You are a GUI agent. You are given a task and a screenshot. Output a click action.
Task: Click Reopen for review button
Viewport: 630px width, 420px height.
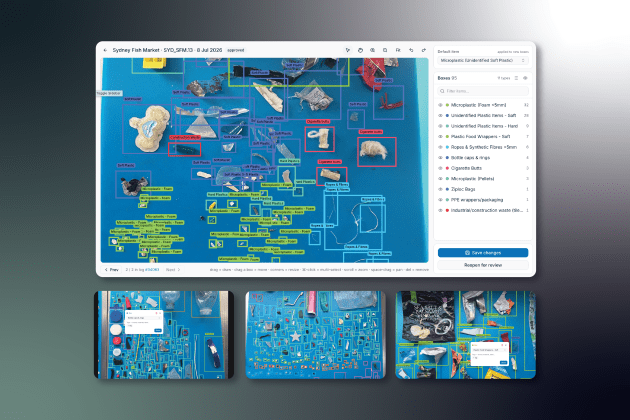[x=483, y=265]
